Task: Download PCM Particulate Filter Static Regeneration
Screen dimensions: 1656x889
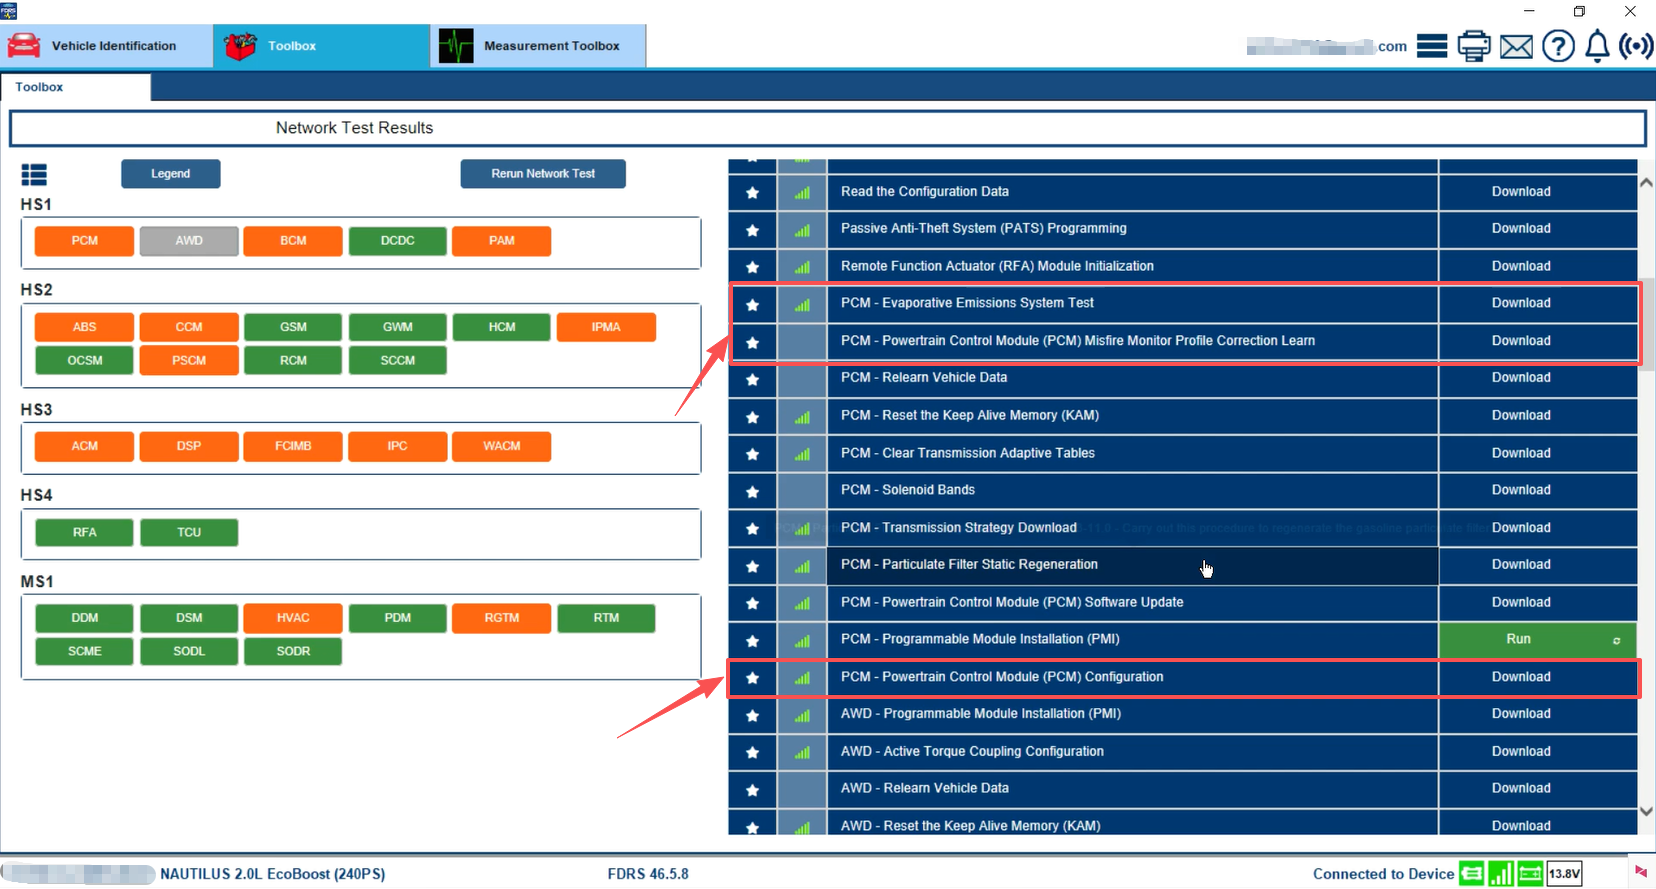Action: pyautogui.click(x=1520, y=565)
